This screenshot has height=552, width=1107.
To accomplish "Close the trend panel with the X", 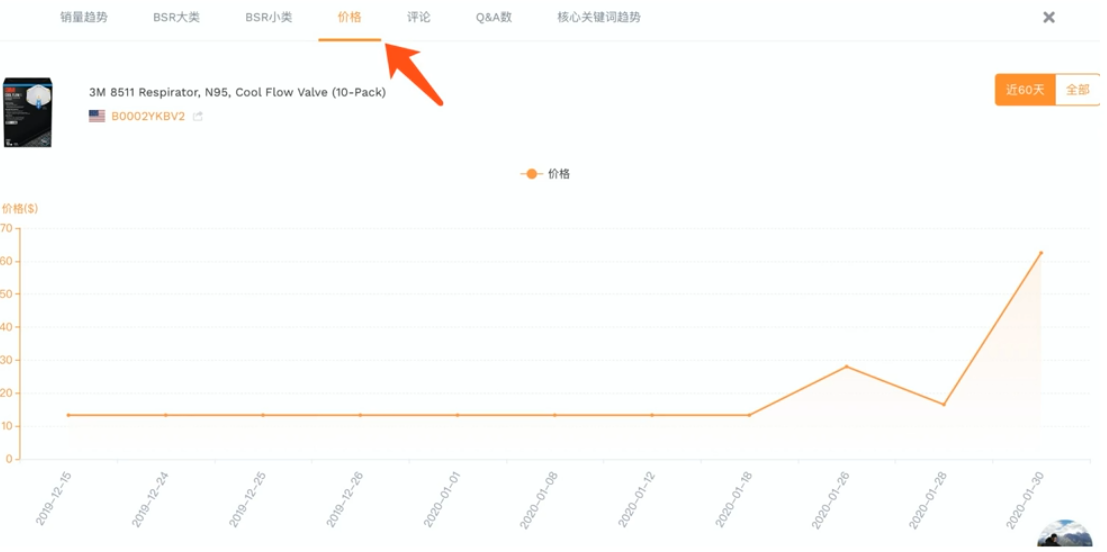I will pos(1049,17).
